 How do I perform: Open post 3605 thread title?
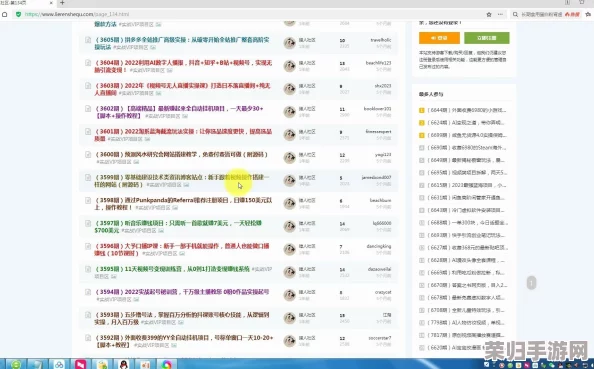tap(182, 43)
